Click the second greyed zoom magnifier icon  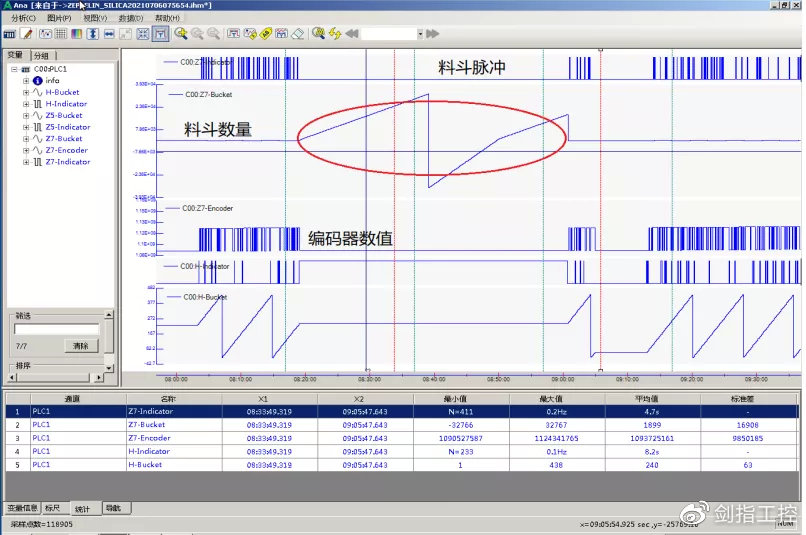213,34
